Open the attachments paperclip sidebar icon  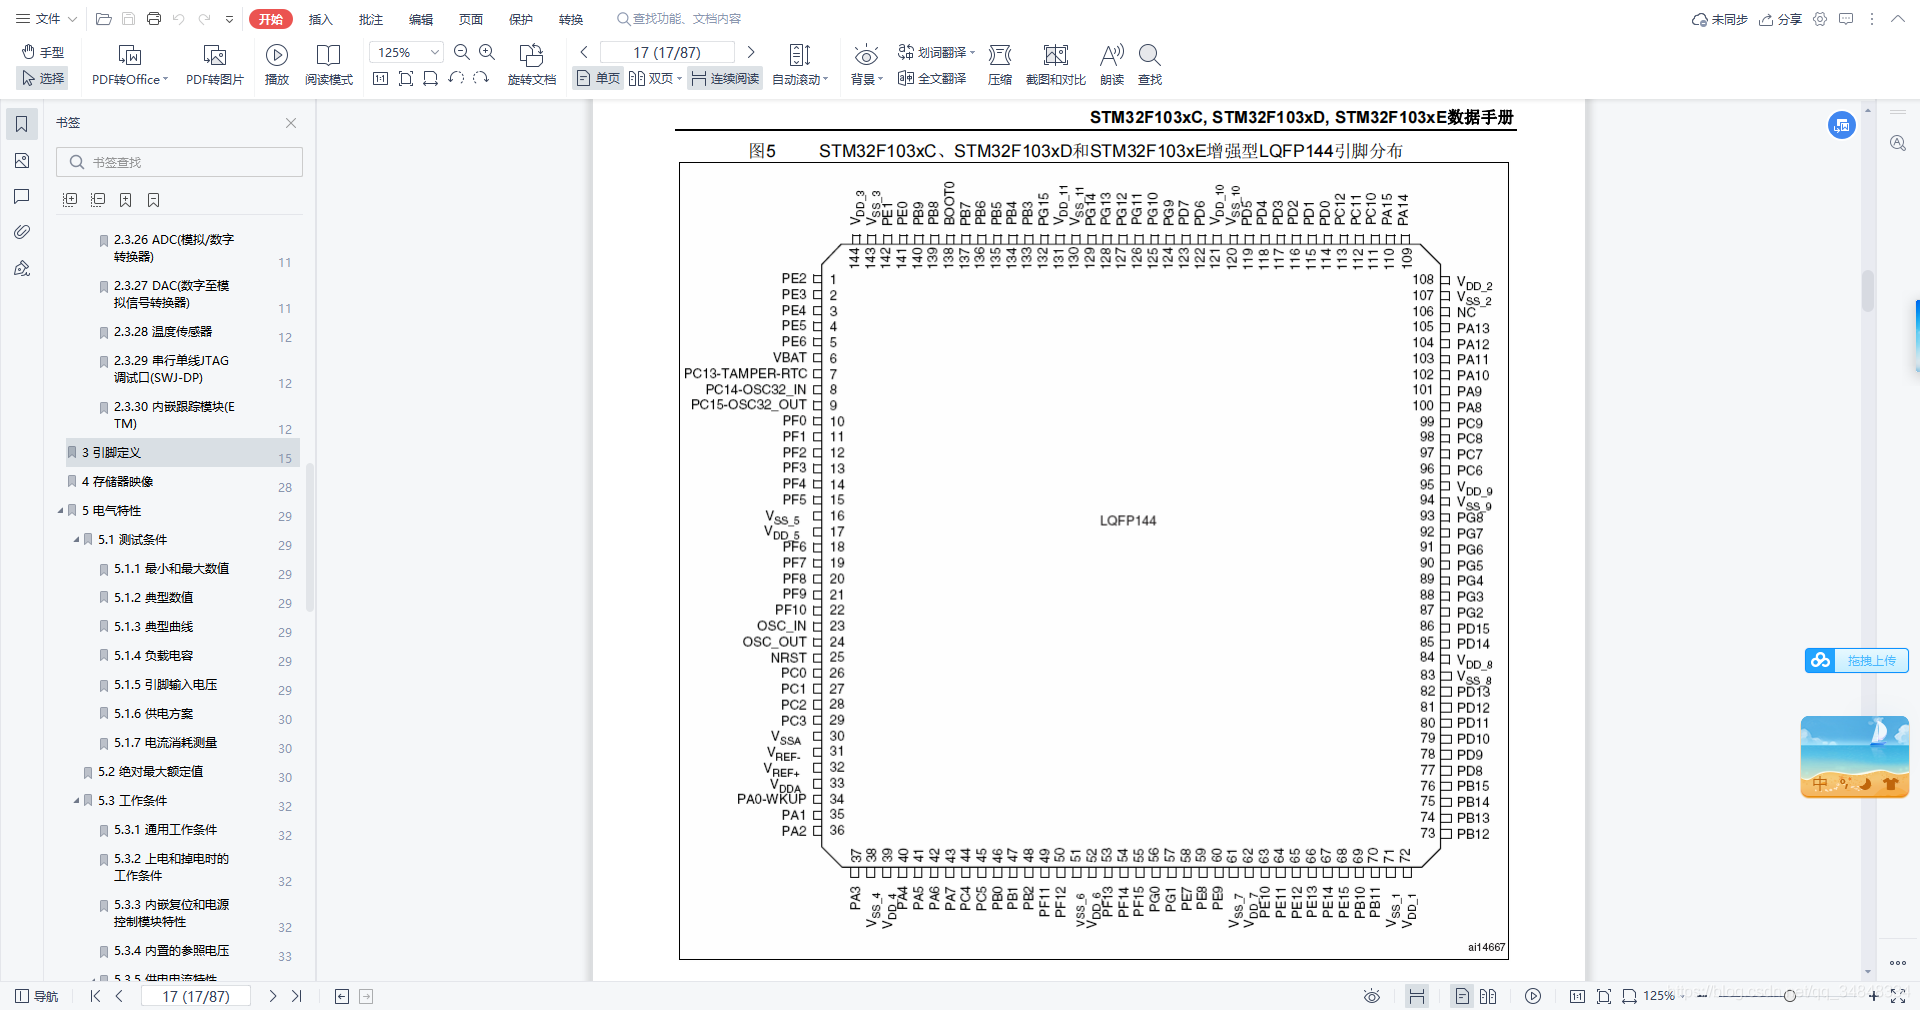point(22,232)
